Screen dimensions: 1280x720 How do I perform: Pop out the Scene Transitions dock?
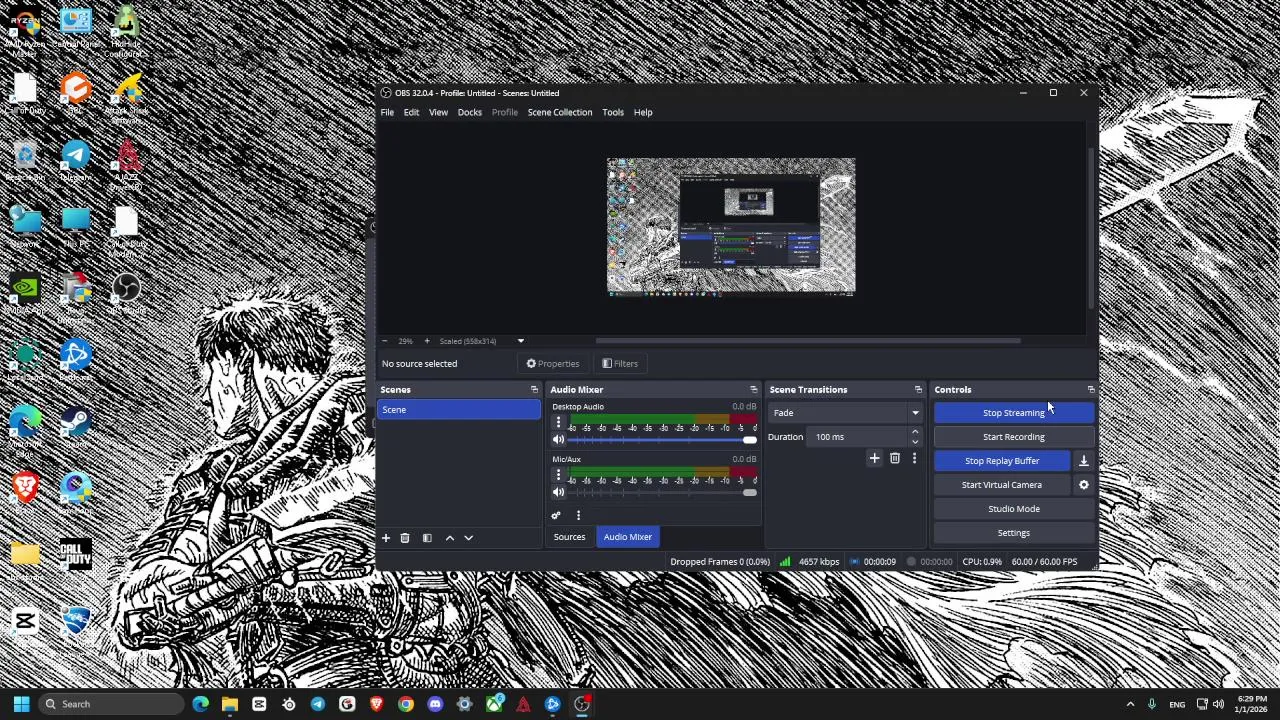917,390
